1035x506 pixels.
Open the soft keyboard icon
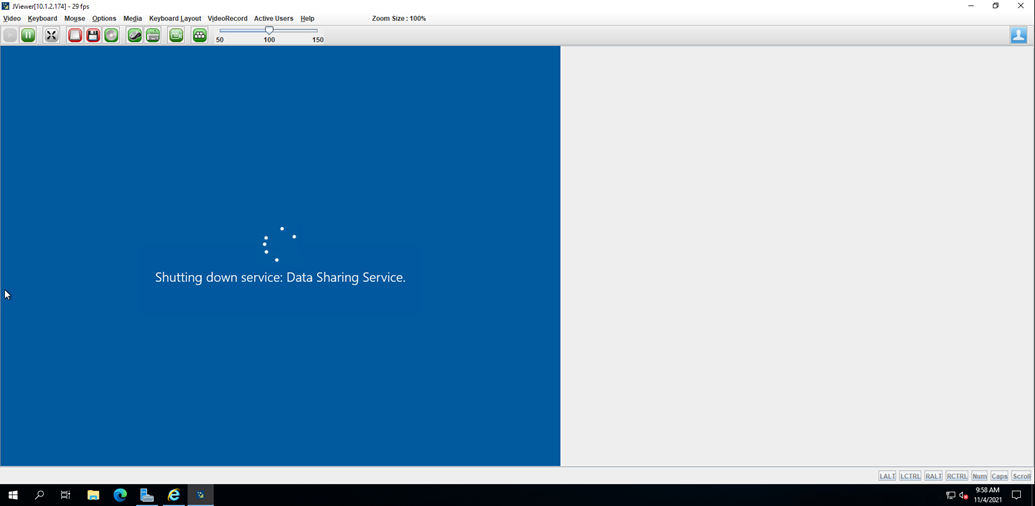153,35
